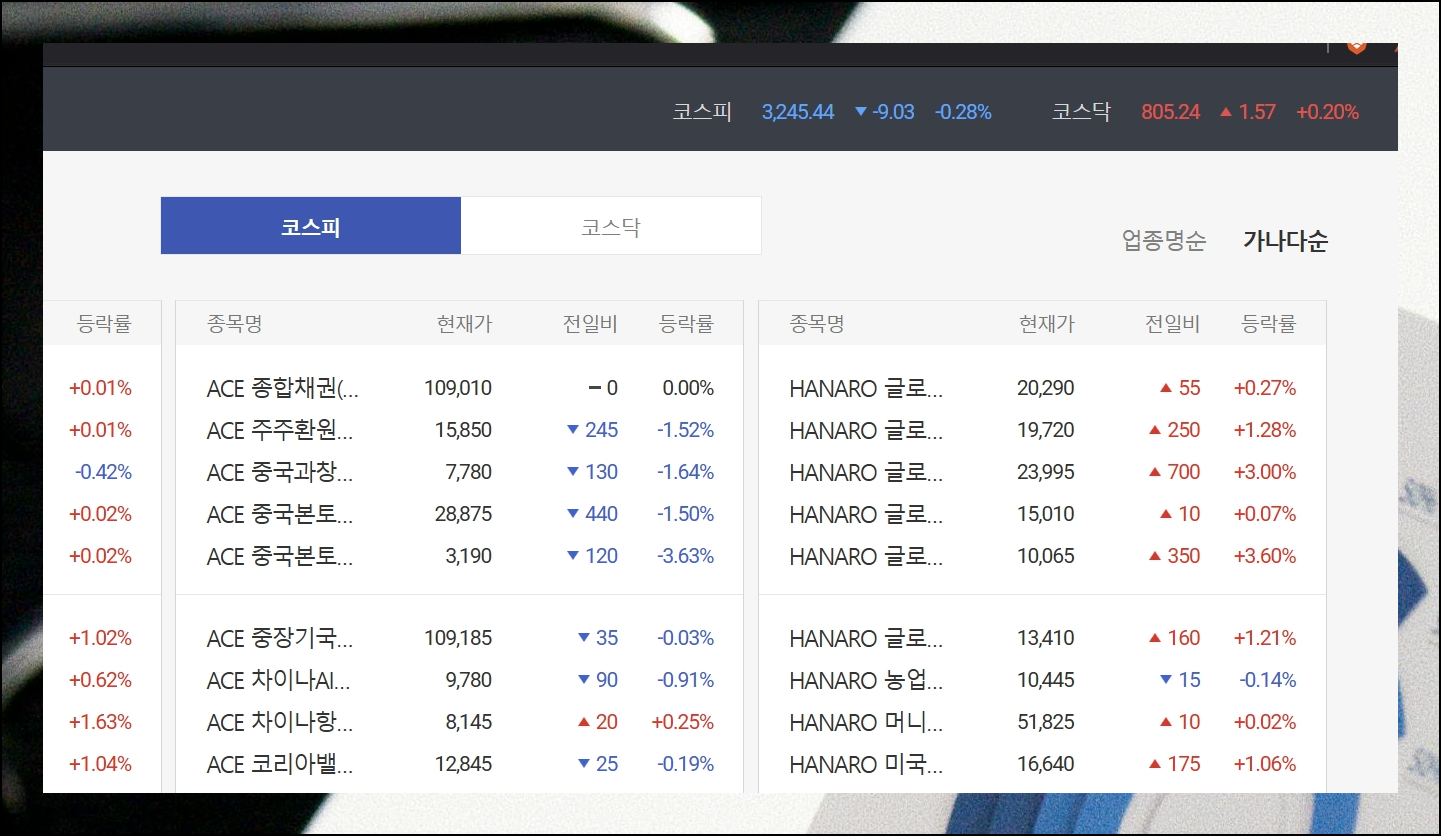The width and height of the screenshot is (1441, 836).
Task: Click the +3.60% change rate
Action: point(1265,556)
